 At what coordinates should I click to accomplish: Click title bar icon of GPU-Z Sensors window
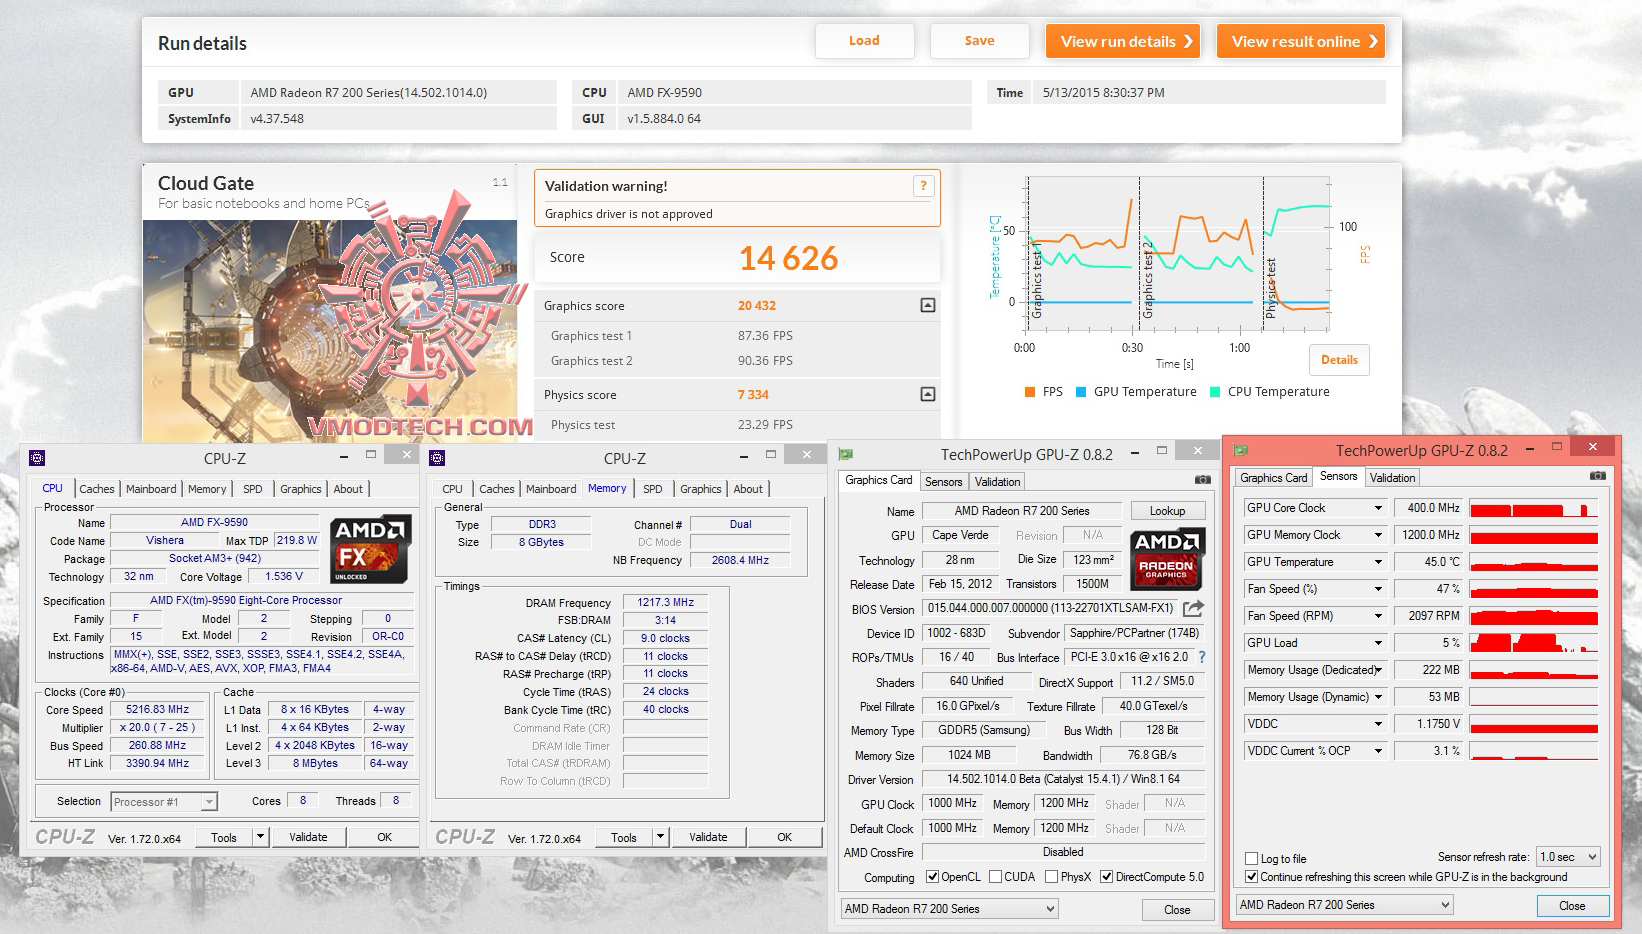pyautogui.click(x=1241, y=450)
